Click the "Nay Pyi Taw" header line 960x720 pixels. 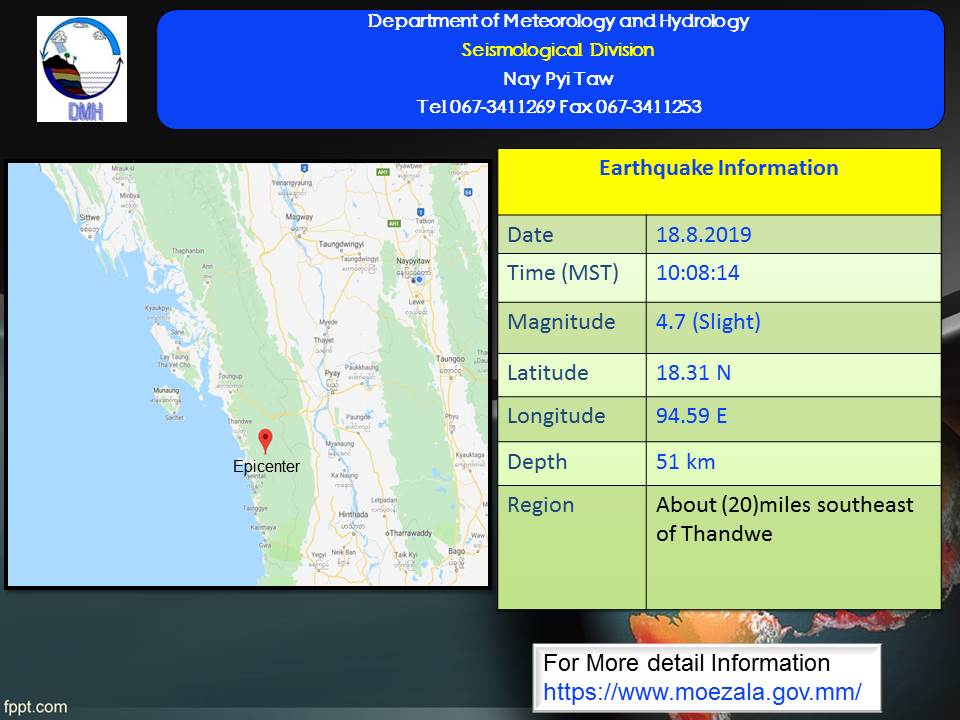(558, 78)
